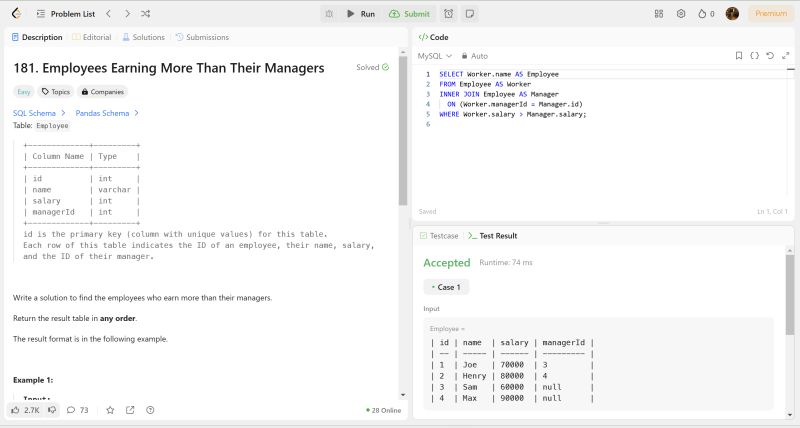
Task: Click the test result panel scrollbar
Action: pos(790,295)
